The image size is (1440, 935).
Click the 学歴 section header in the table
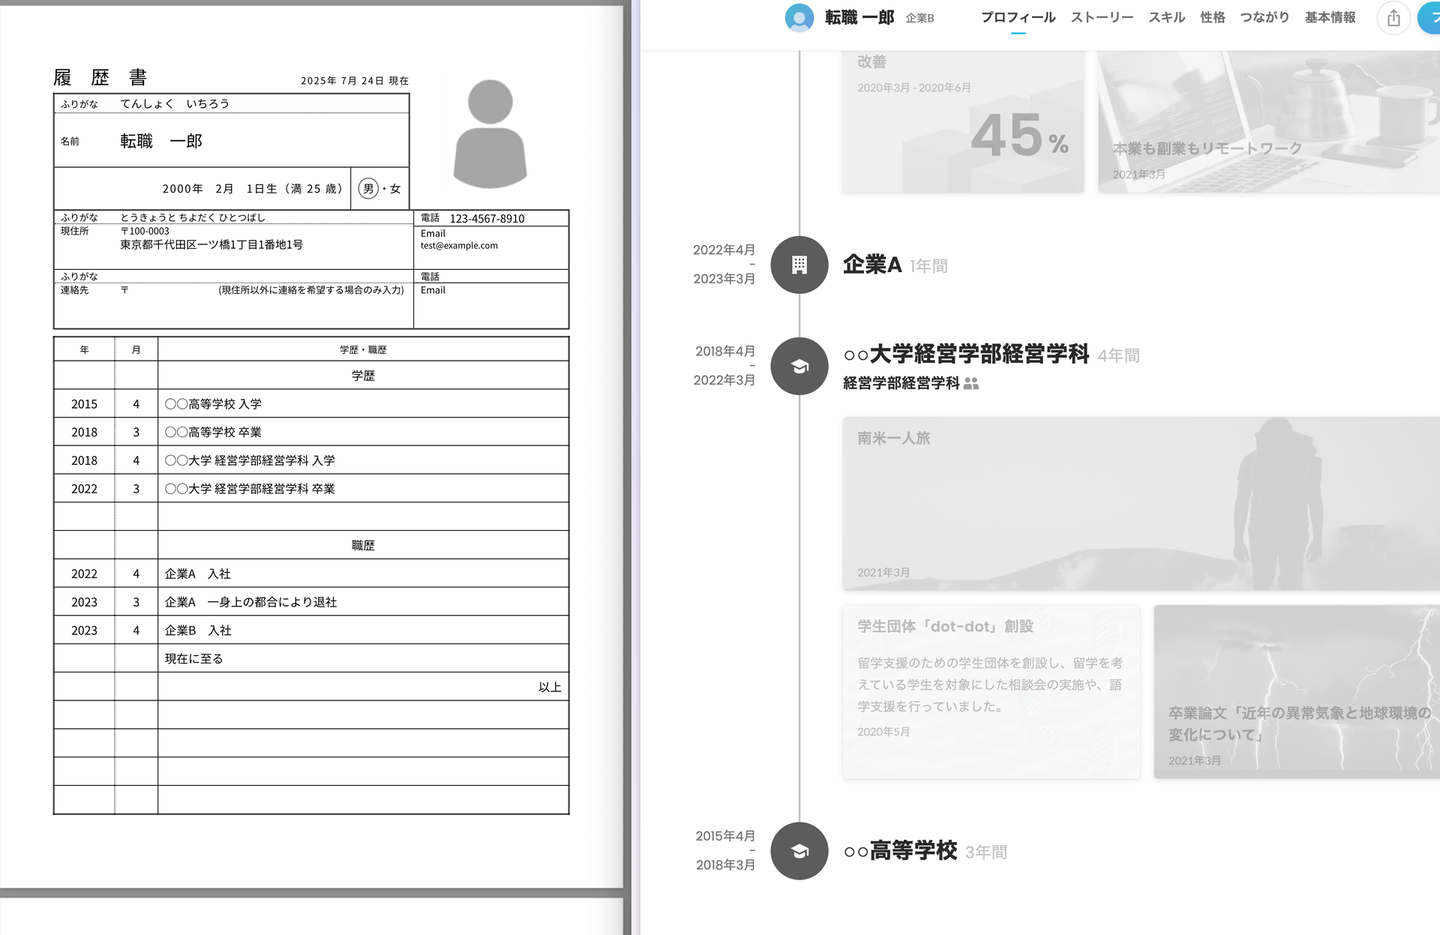363,376
